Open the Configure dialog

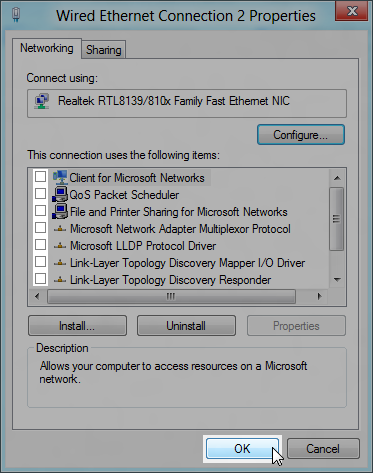coord(301,135)
